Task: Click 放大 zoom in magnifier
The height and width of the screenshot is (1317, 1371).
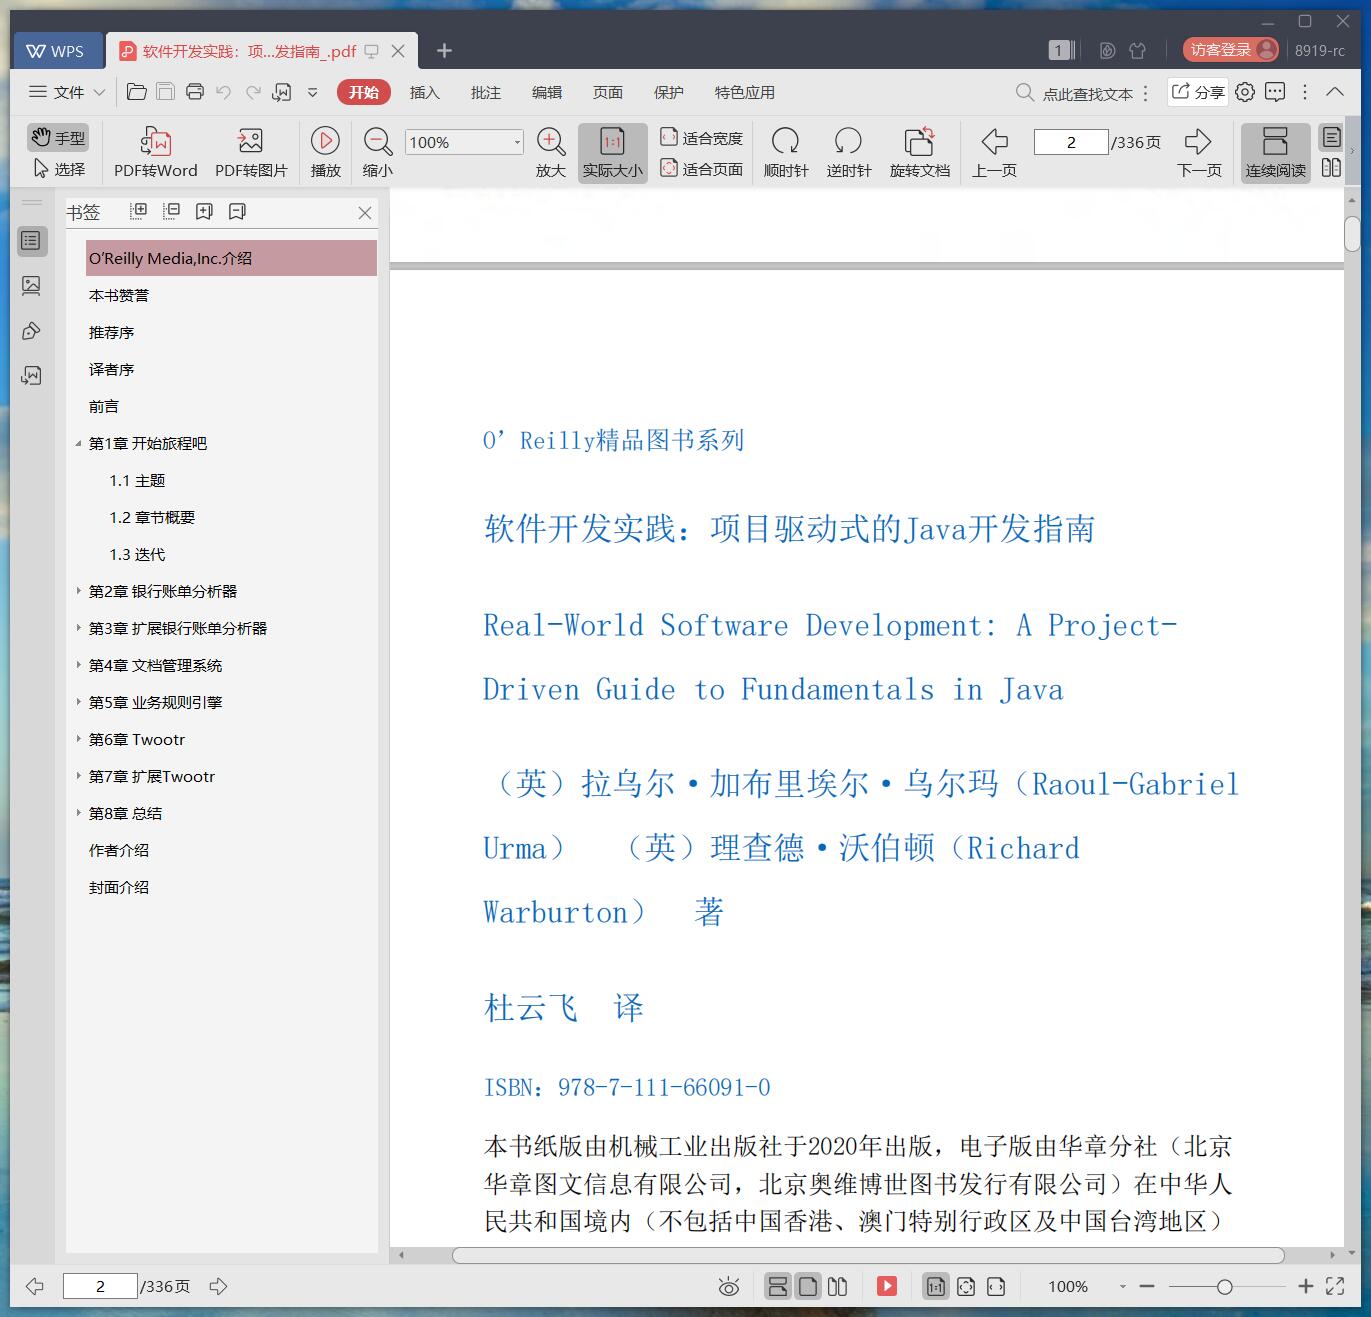Action: pyautogui.click(x=551, y=152)
